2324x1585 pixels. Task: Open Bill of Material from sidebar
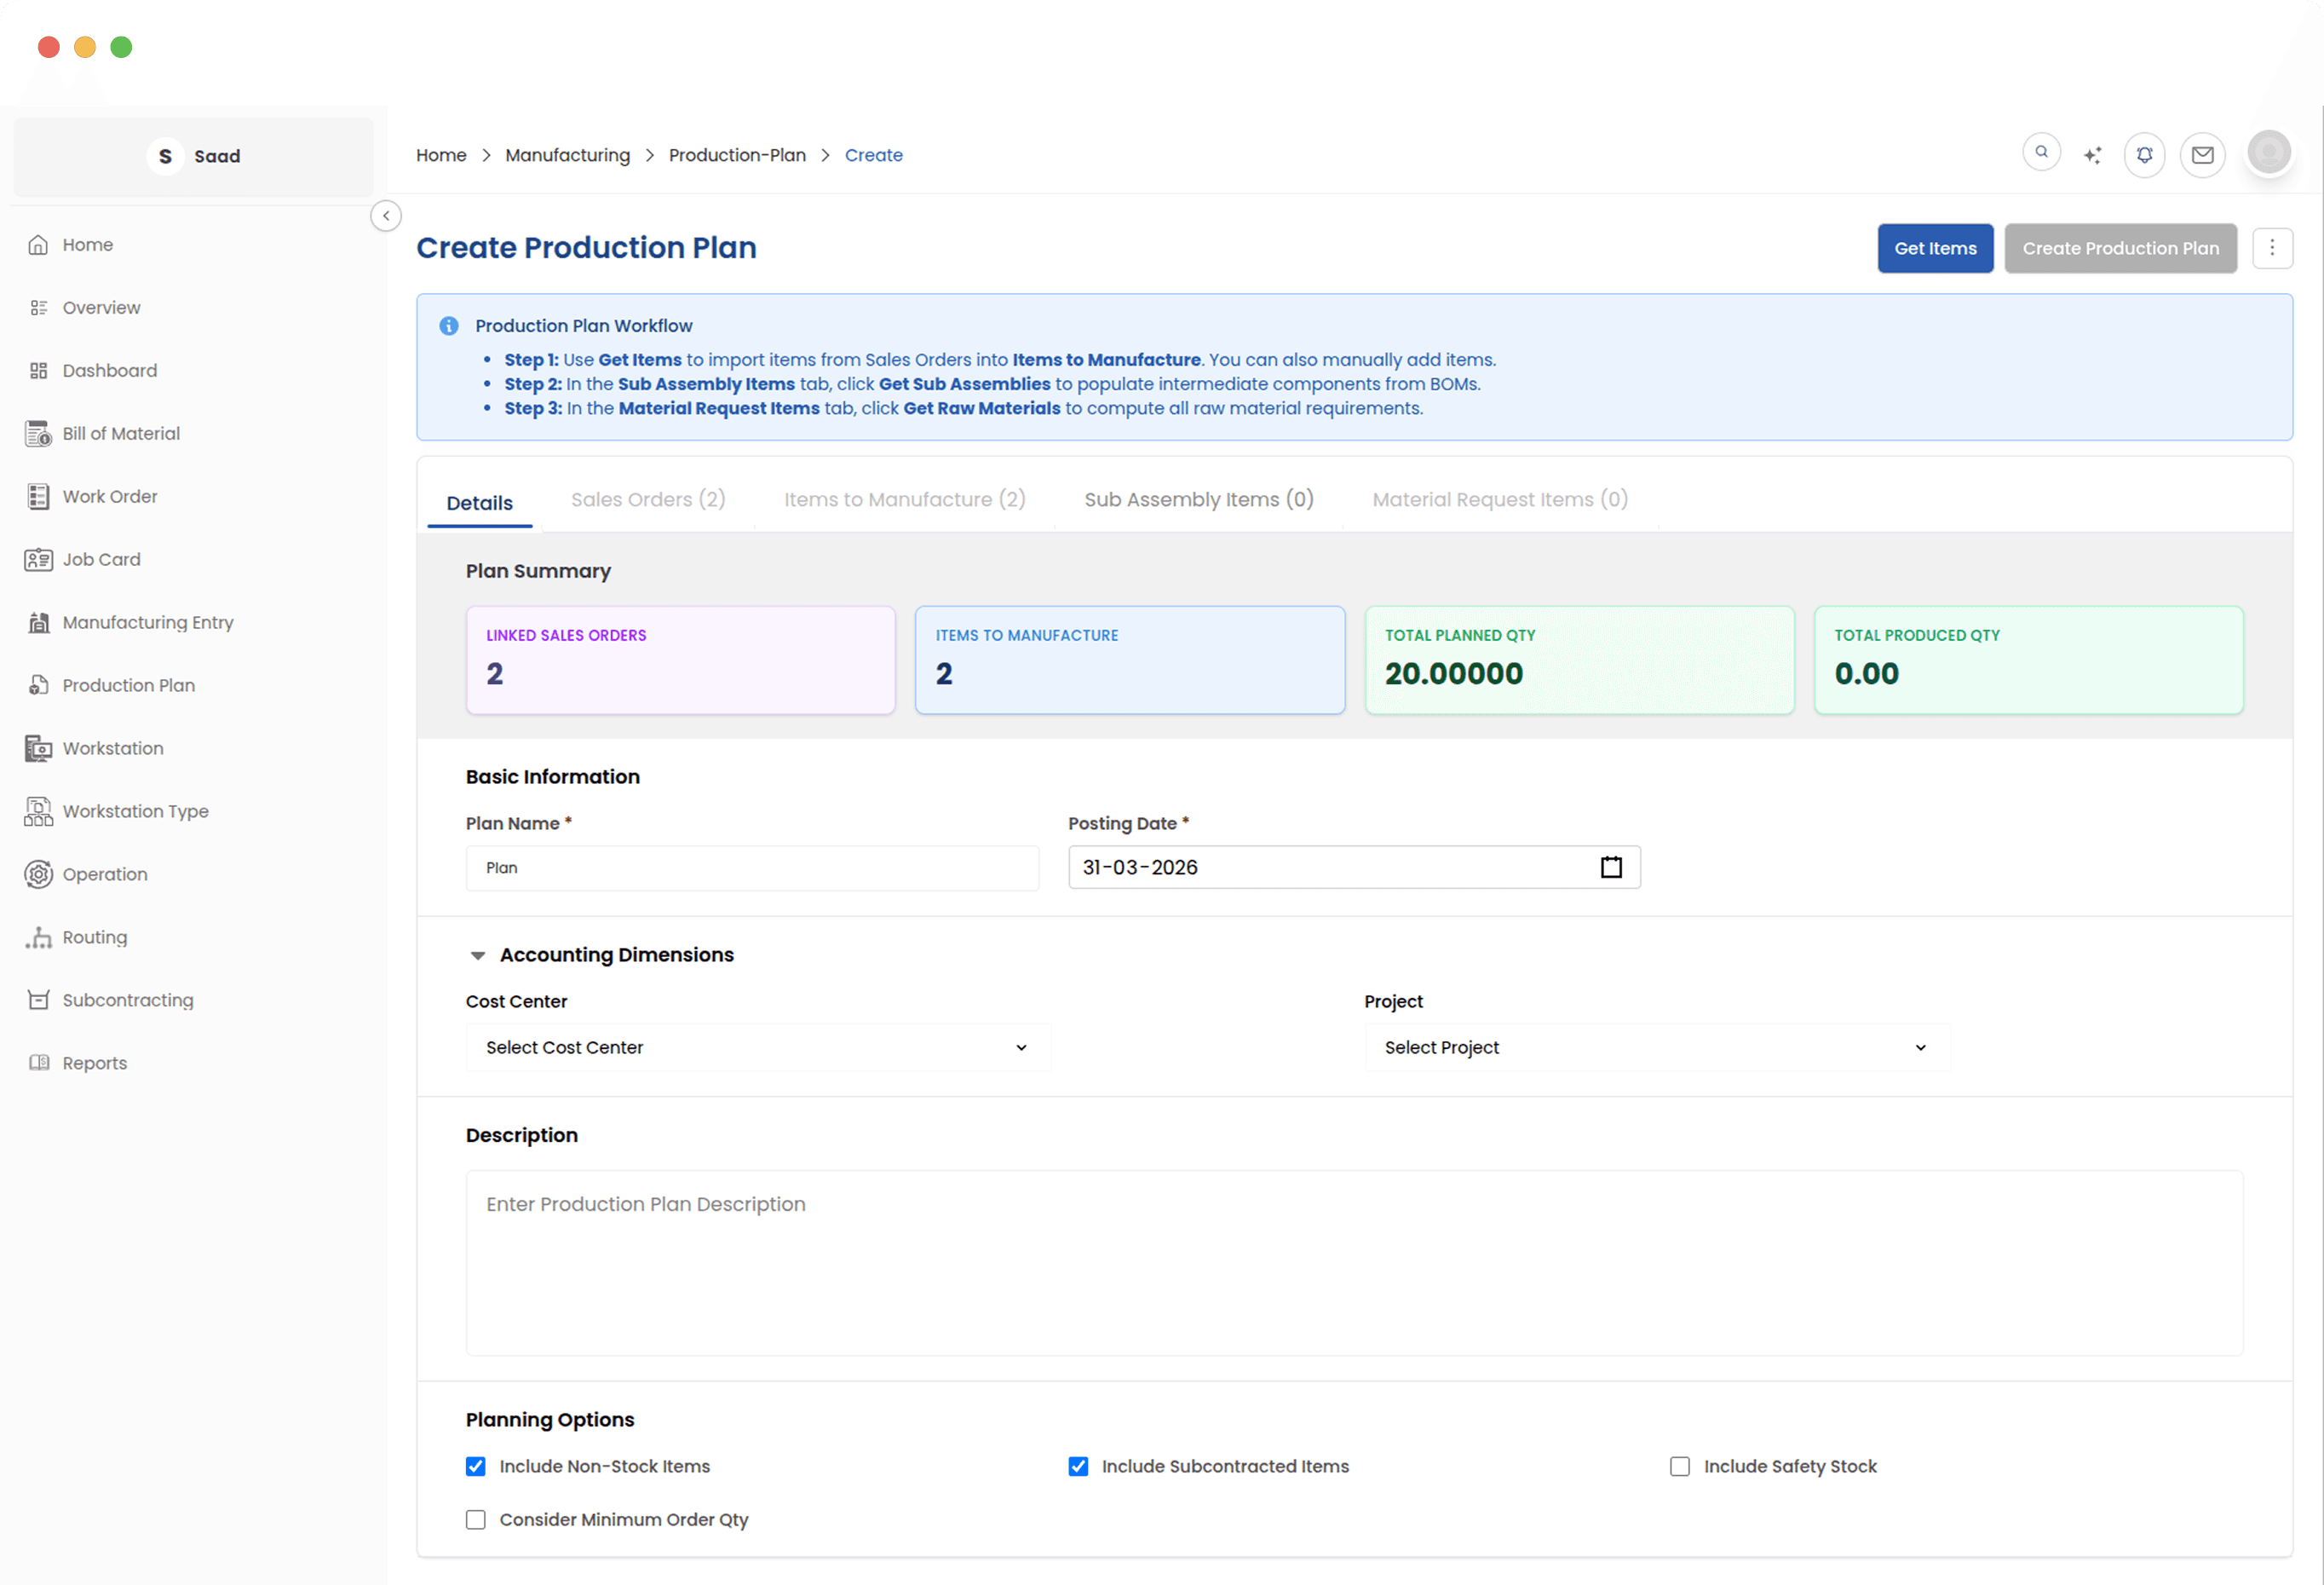[x=121, y=433]
